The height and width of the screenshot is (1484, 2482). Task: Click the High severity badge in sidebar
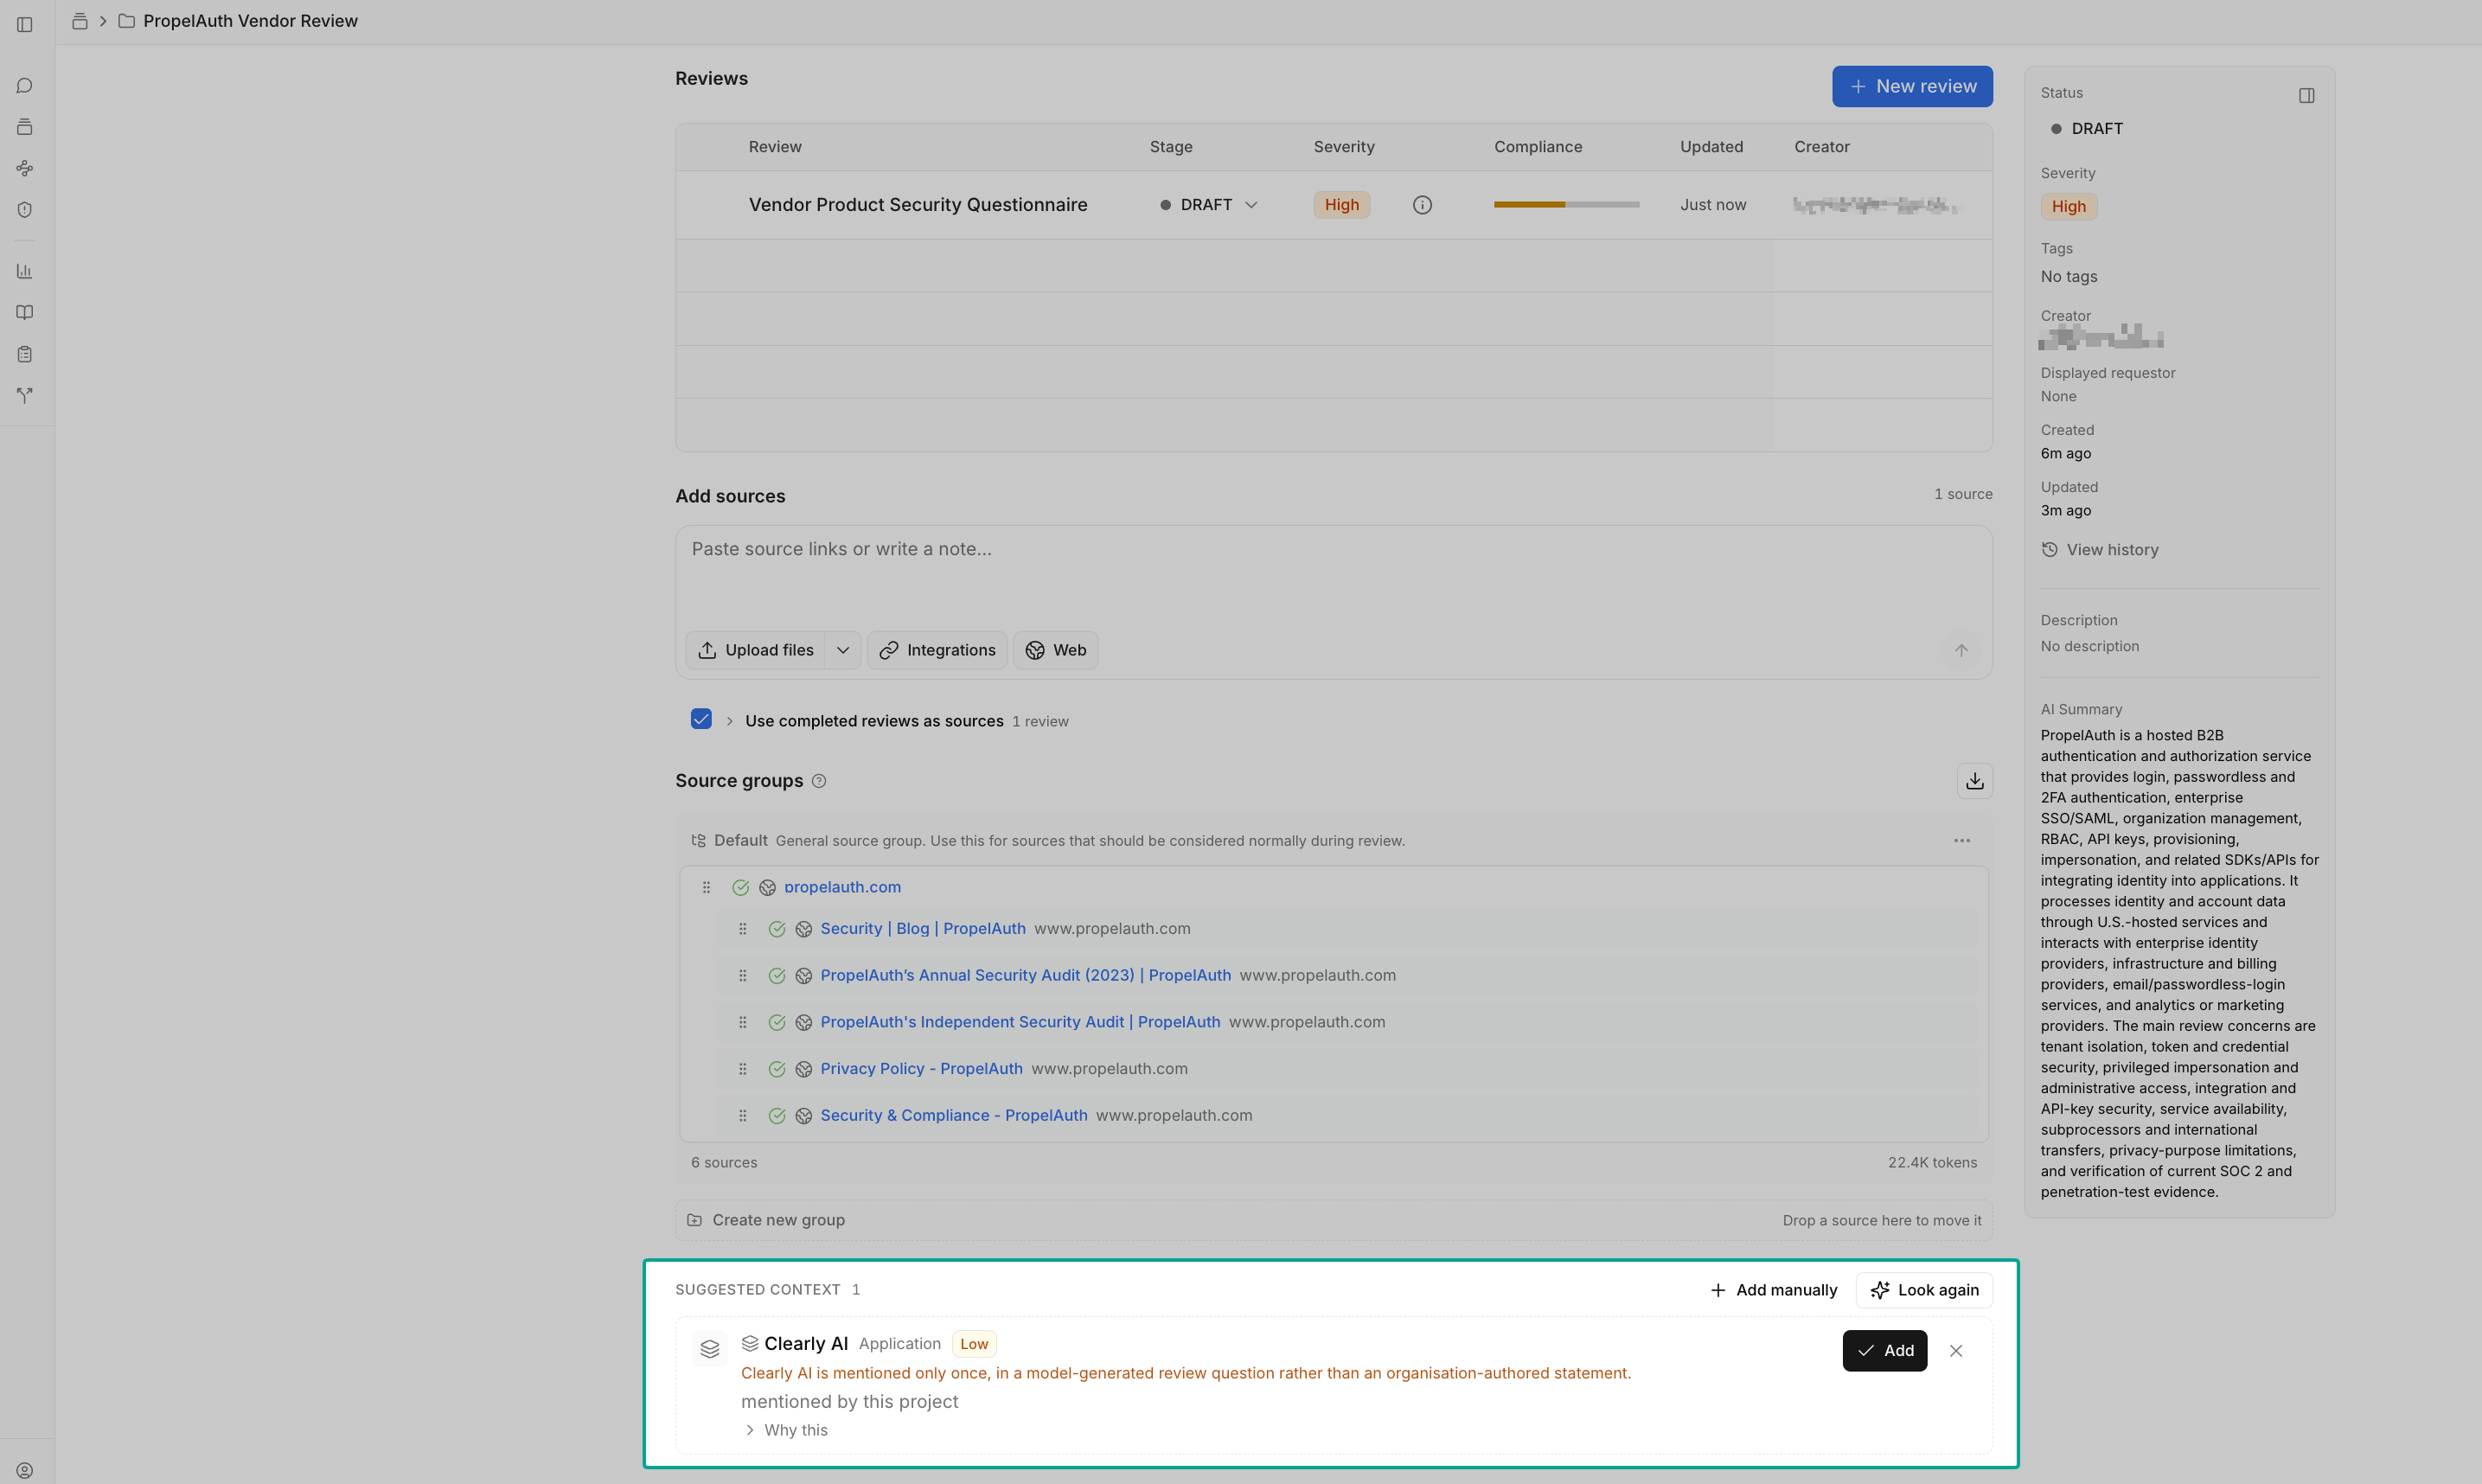(x=2068, y=207)
